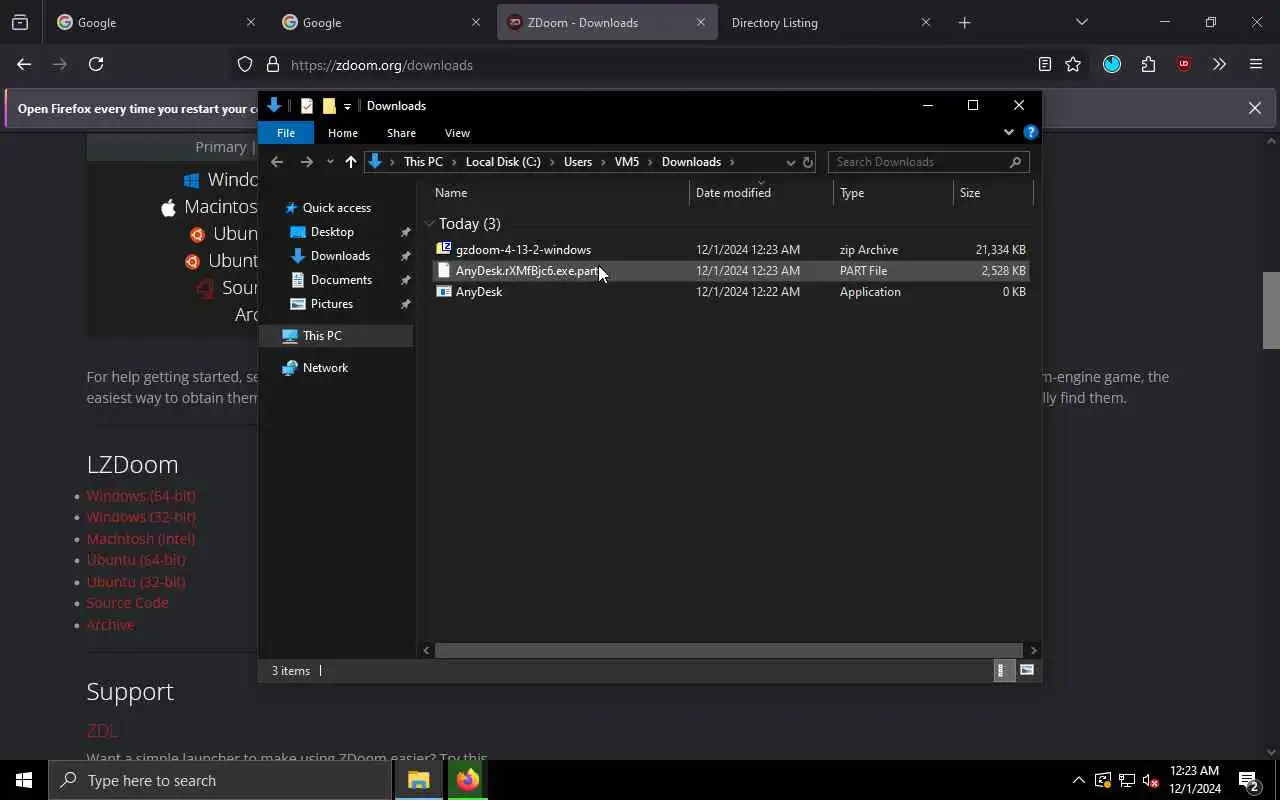Open Firefox tracking protection shield icon
The width and height of the screenshot is (1280, 800).
point(245,65)
